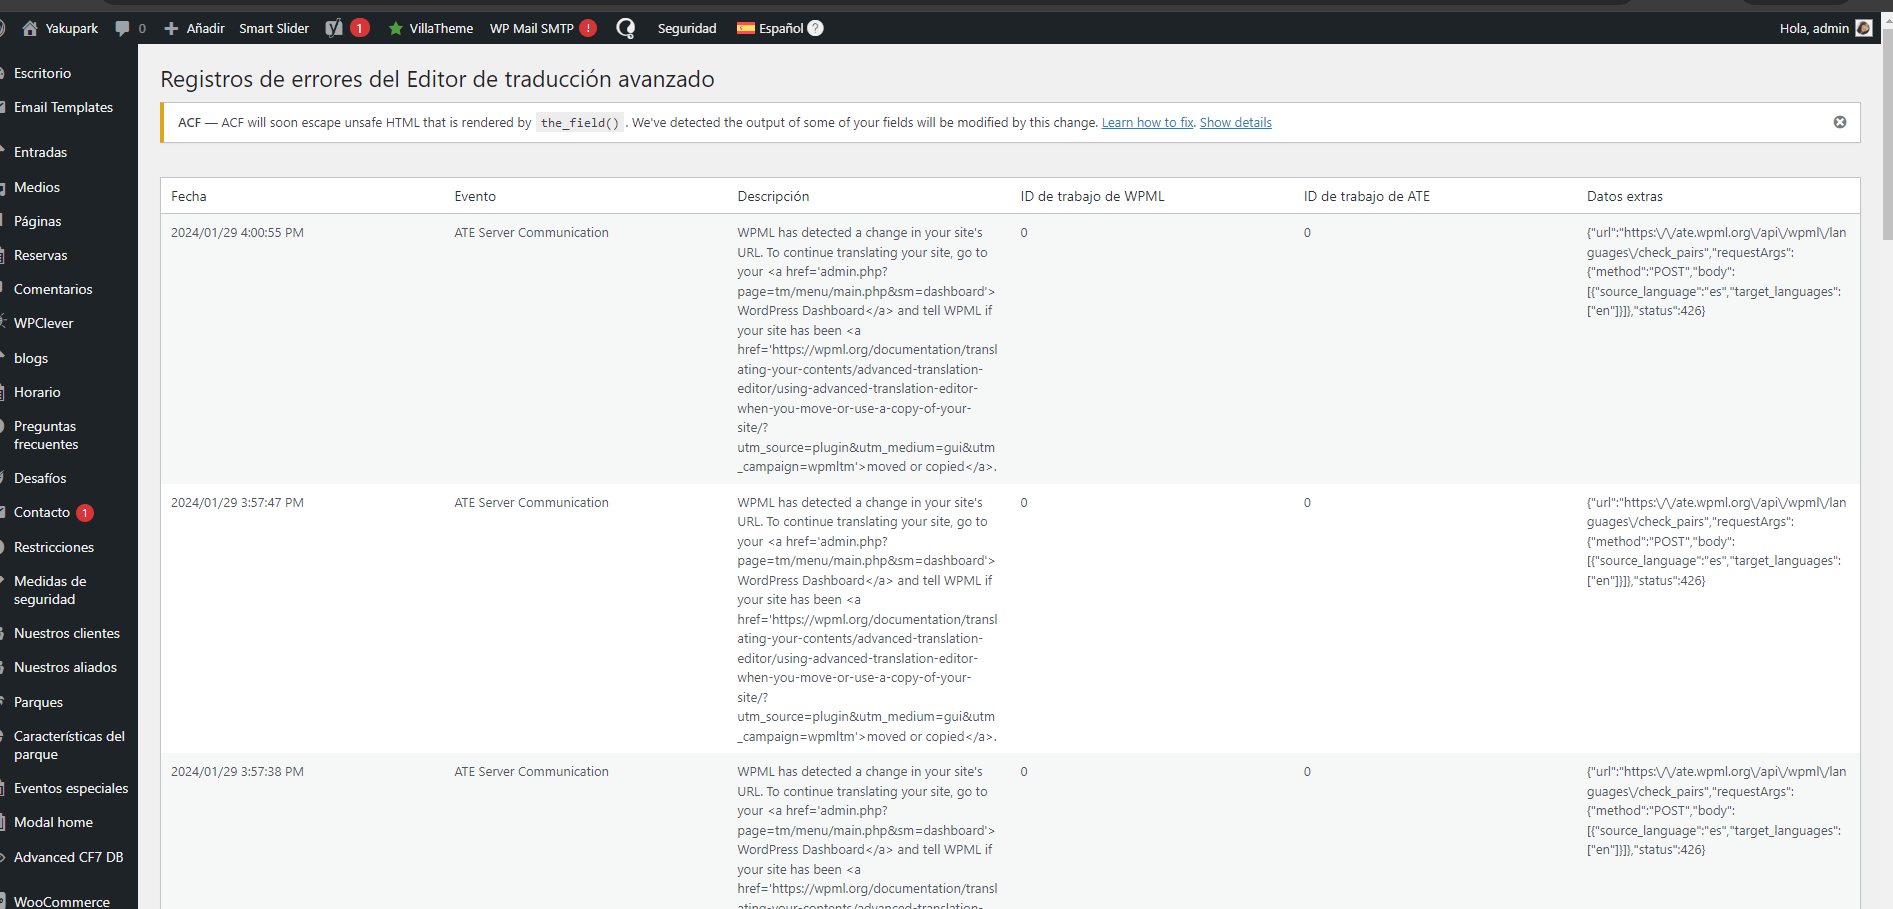Click the Datos extras column header
This screenshot has width=1893, height=909.
(x=1624, y=196)
